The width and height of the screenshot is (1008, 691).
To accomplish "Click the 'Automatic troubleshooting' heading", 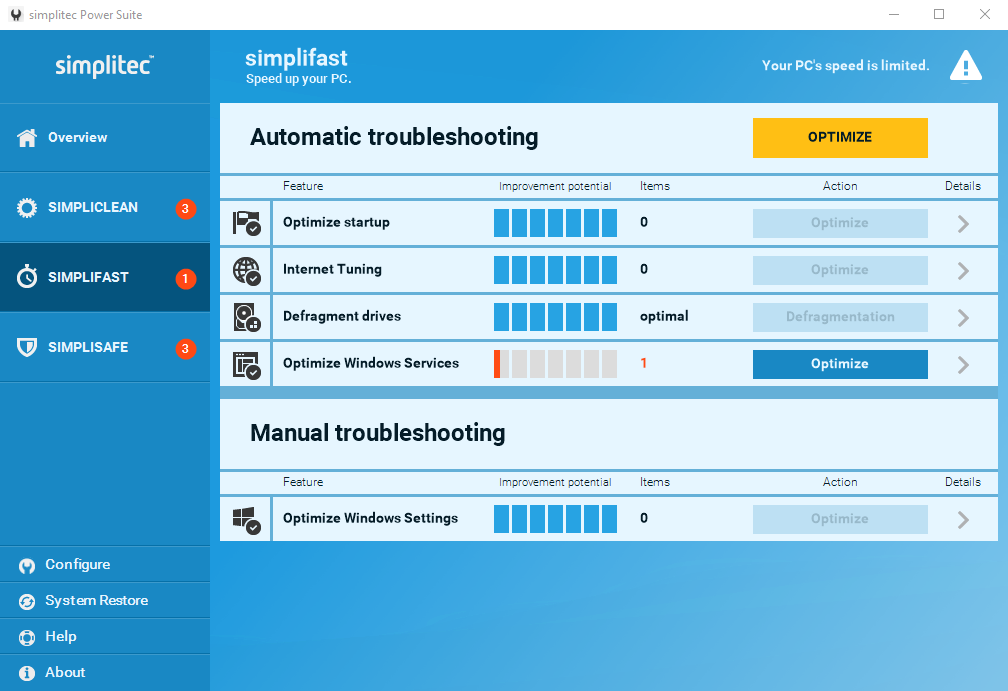I will pos(394,137).
